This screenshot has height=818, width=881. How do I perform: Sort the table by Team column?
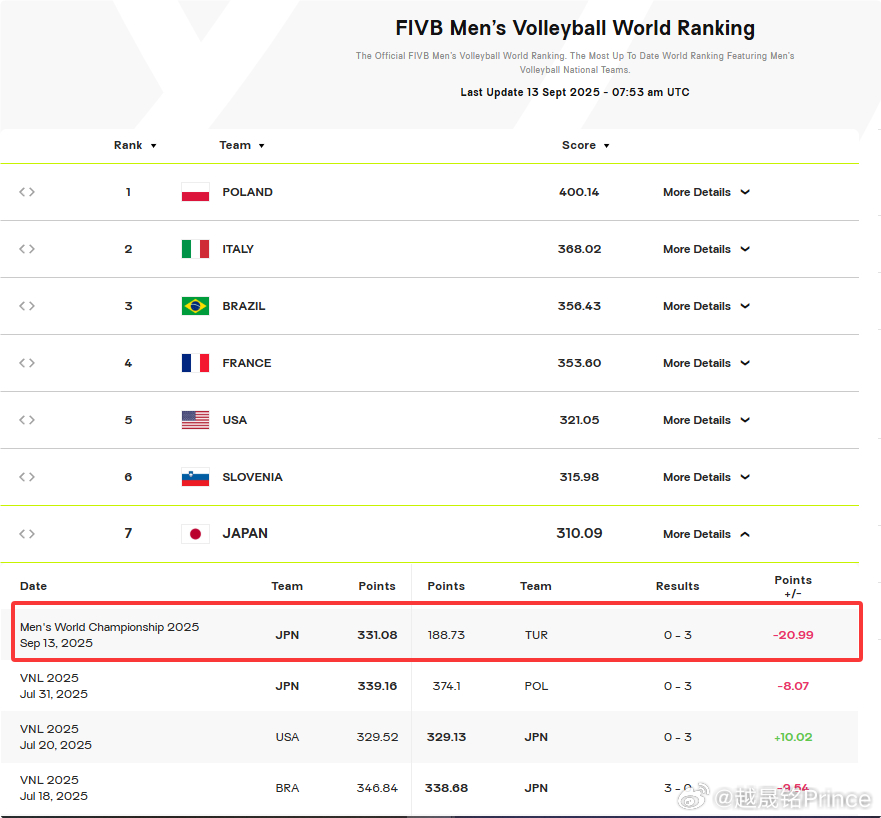click(242, 146)
